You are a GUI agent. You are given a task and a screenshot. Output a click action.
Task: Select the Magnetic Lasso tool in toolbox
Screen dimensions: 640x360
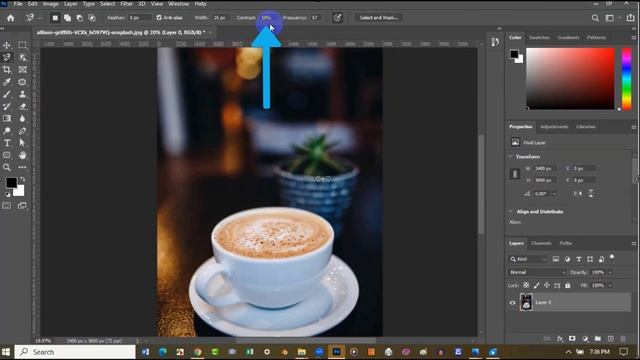(x=7, y=57)
